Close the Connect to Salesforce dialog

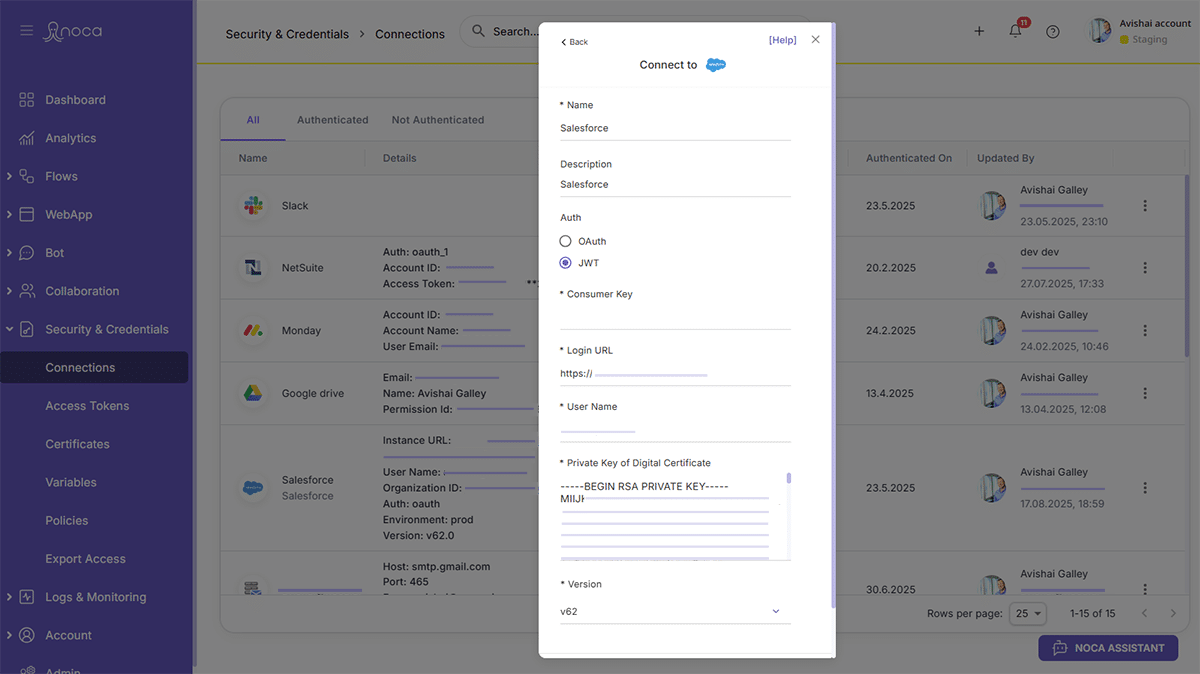pyautogui.click(x=815, y=40)
